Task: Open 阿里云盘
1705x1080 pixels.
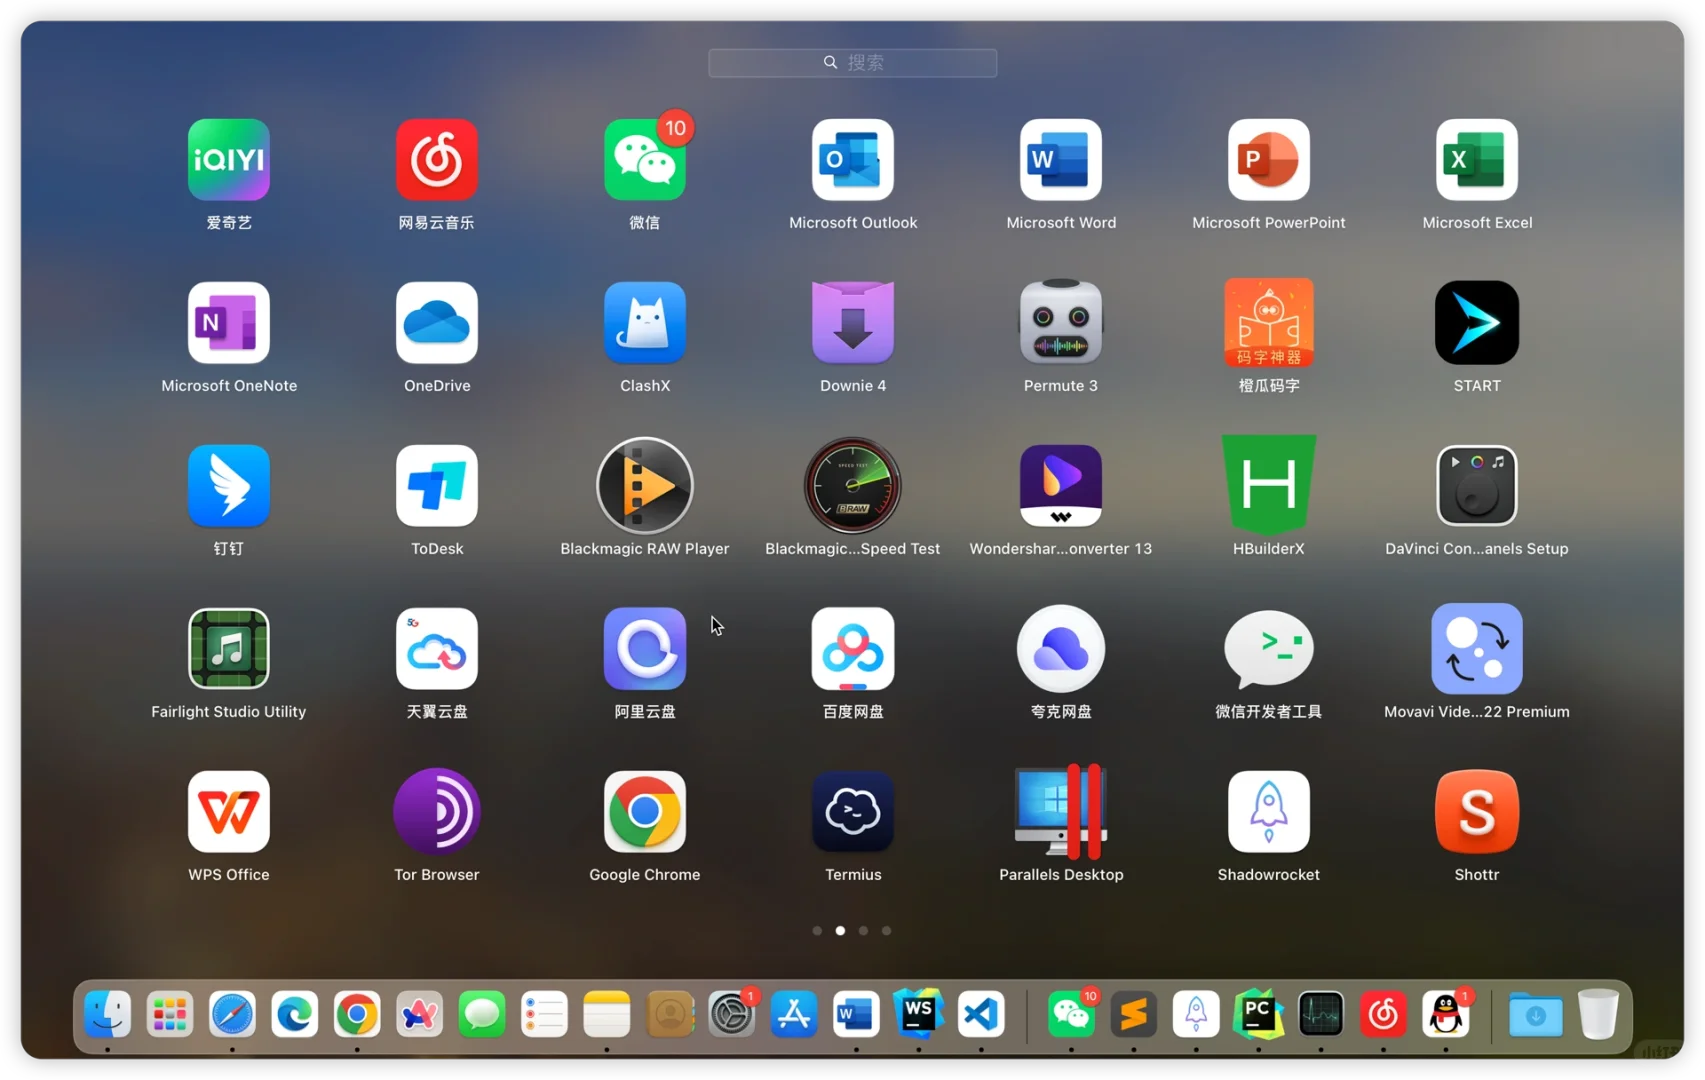Action: tap(645, 649)
